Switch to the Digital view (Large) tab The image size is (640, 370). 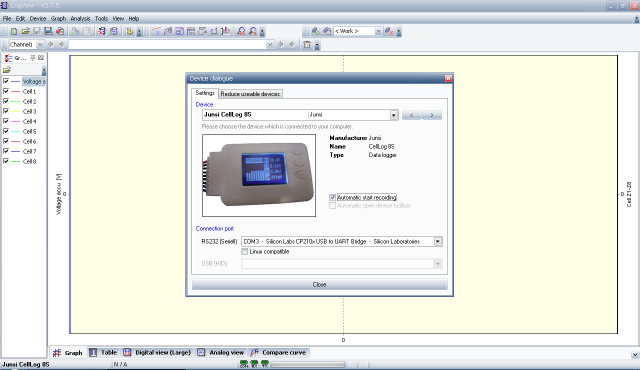pos(158,352)
